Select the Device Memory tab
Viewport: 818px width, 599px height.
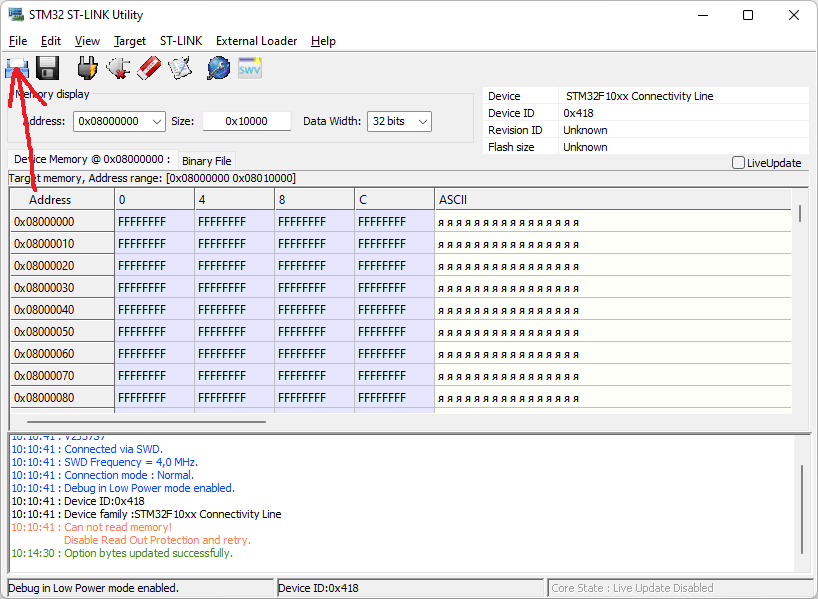point(92,159)
